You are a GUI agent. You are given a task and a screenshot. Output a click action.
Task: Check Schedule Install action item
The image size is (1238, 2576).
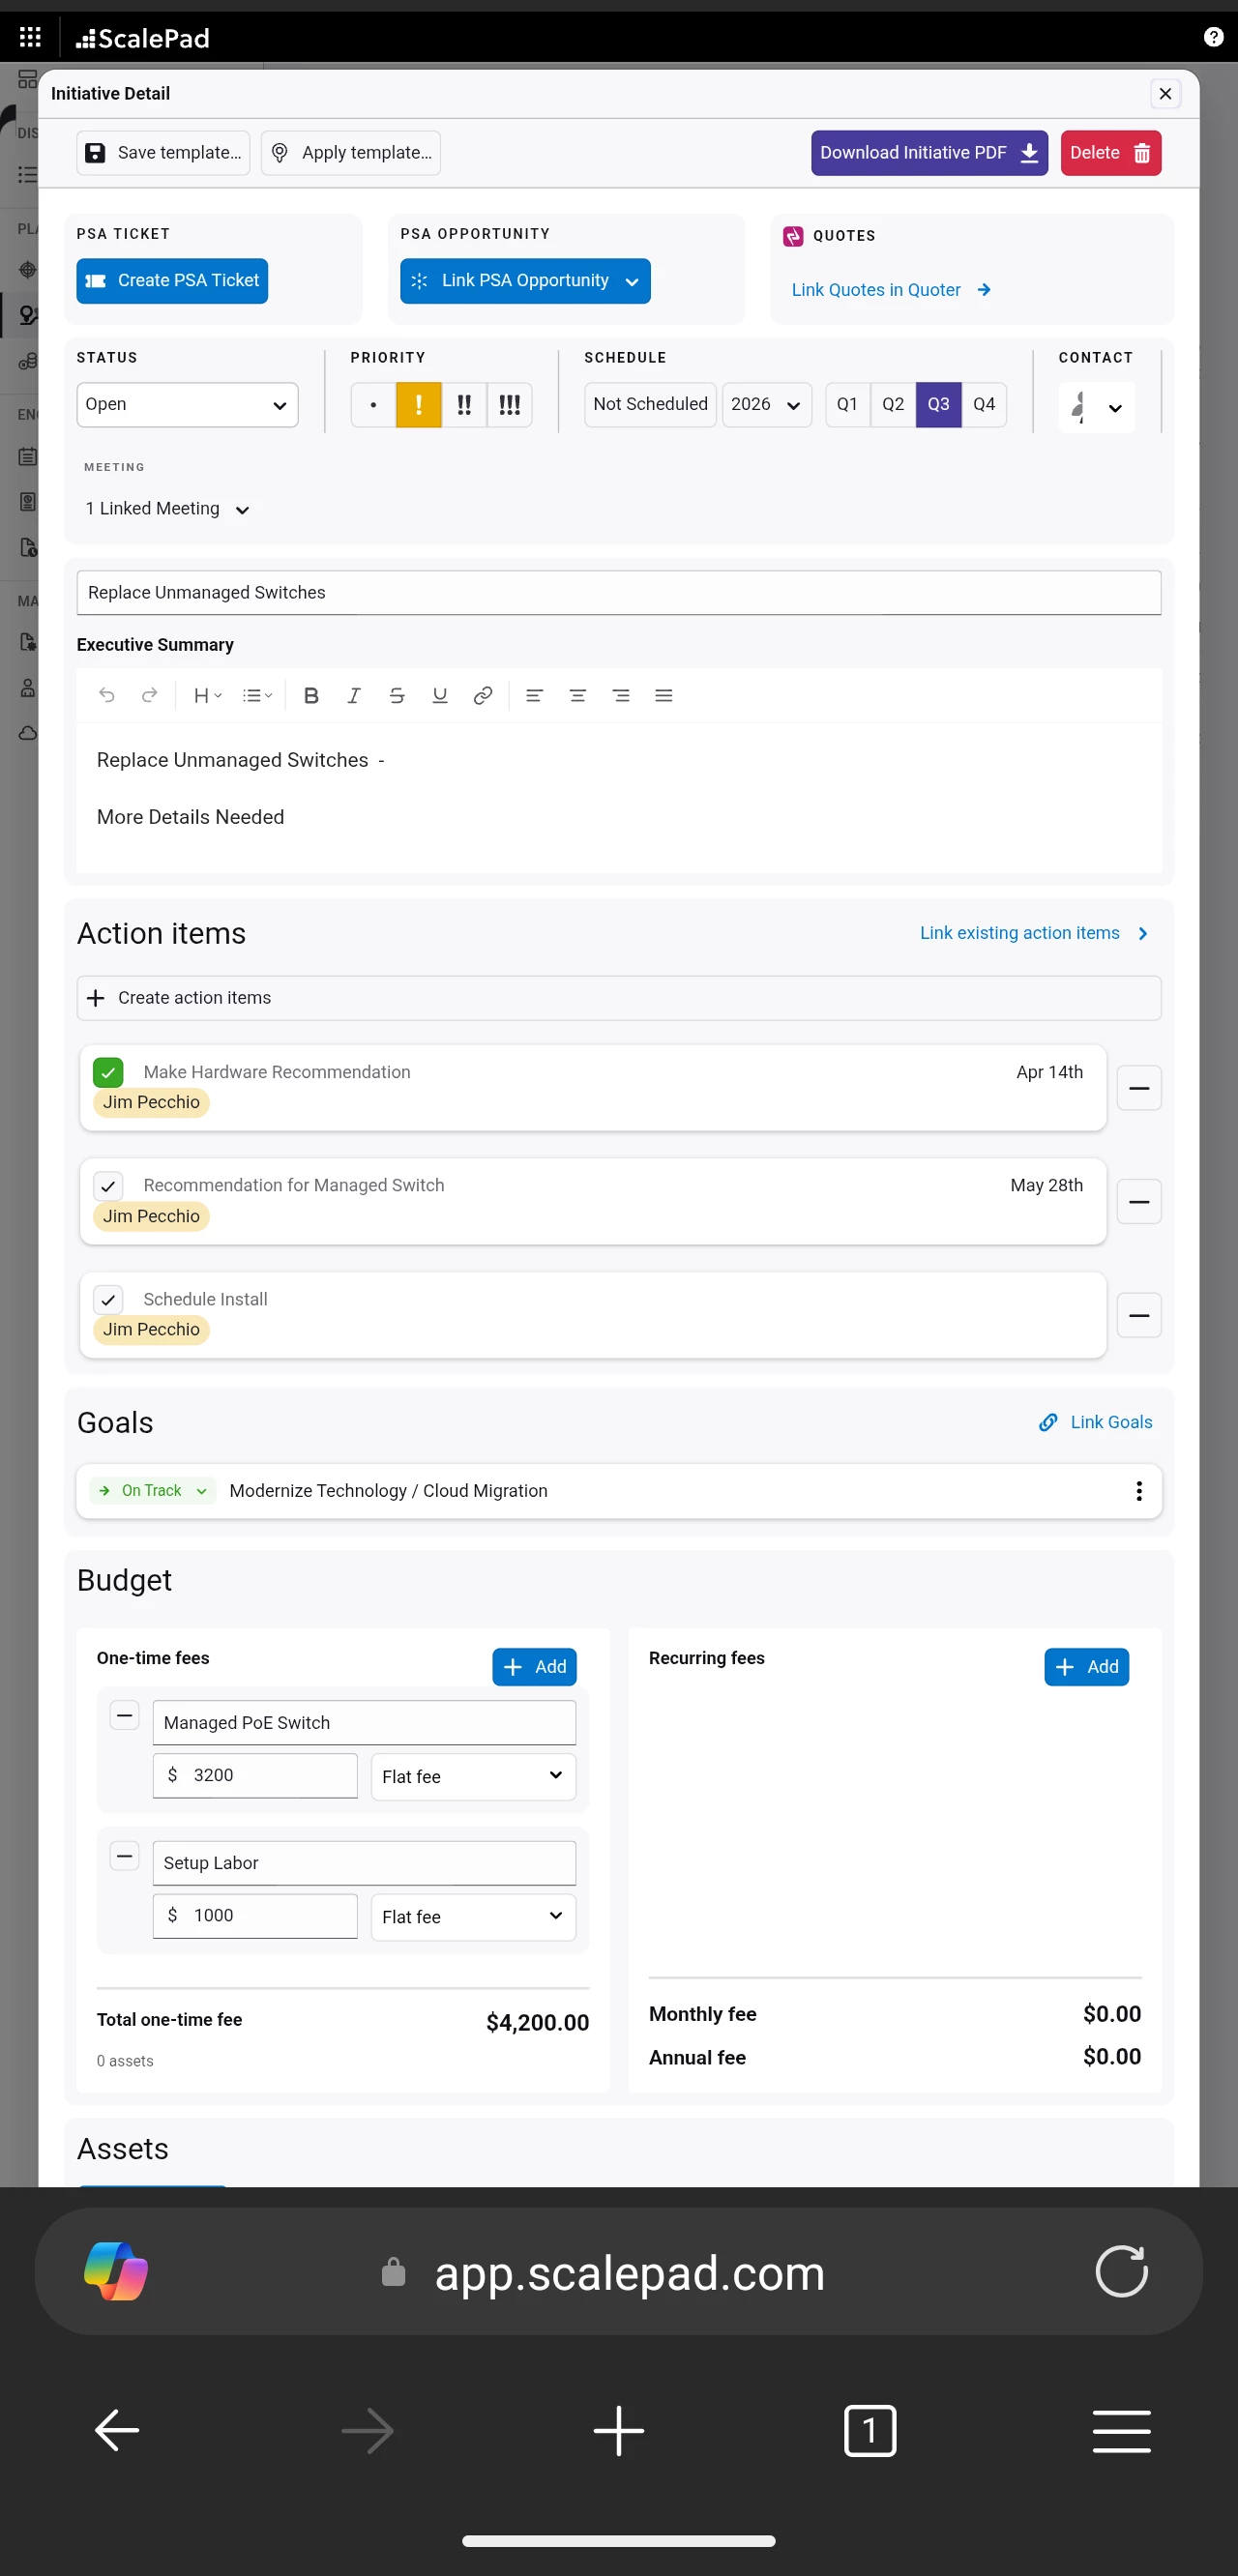[108, 1300]
